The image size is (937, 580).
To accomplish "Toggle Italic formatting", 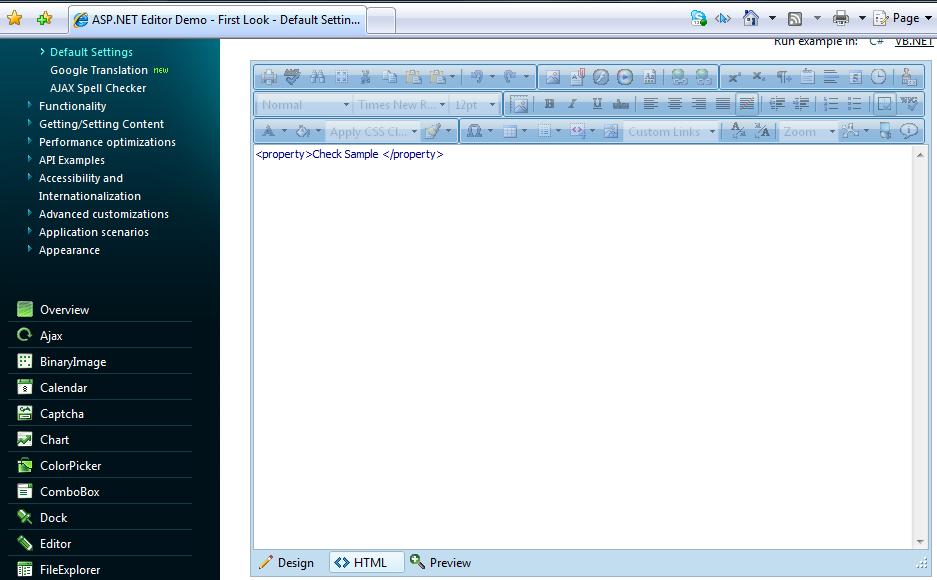I will 572,105.
